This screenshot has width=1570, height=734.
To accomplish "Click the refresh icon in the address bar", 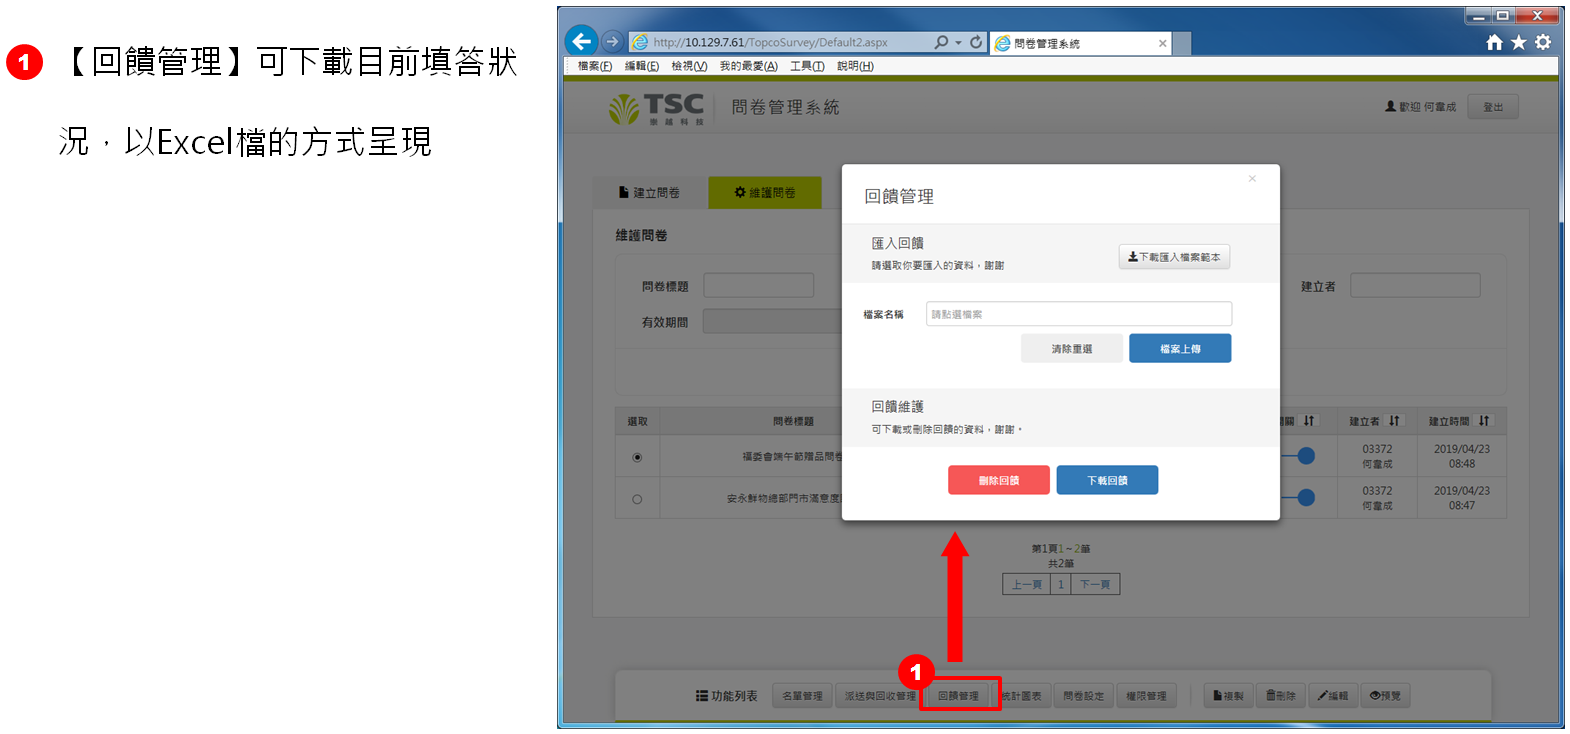I will pyautogui.click(x=976, y=42).
